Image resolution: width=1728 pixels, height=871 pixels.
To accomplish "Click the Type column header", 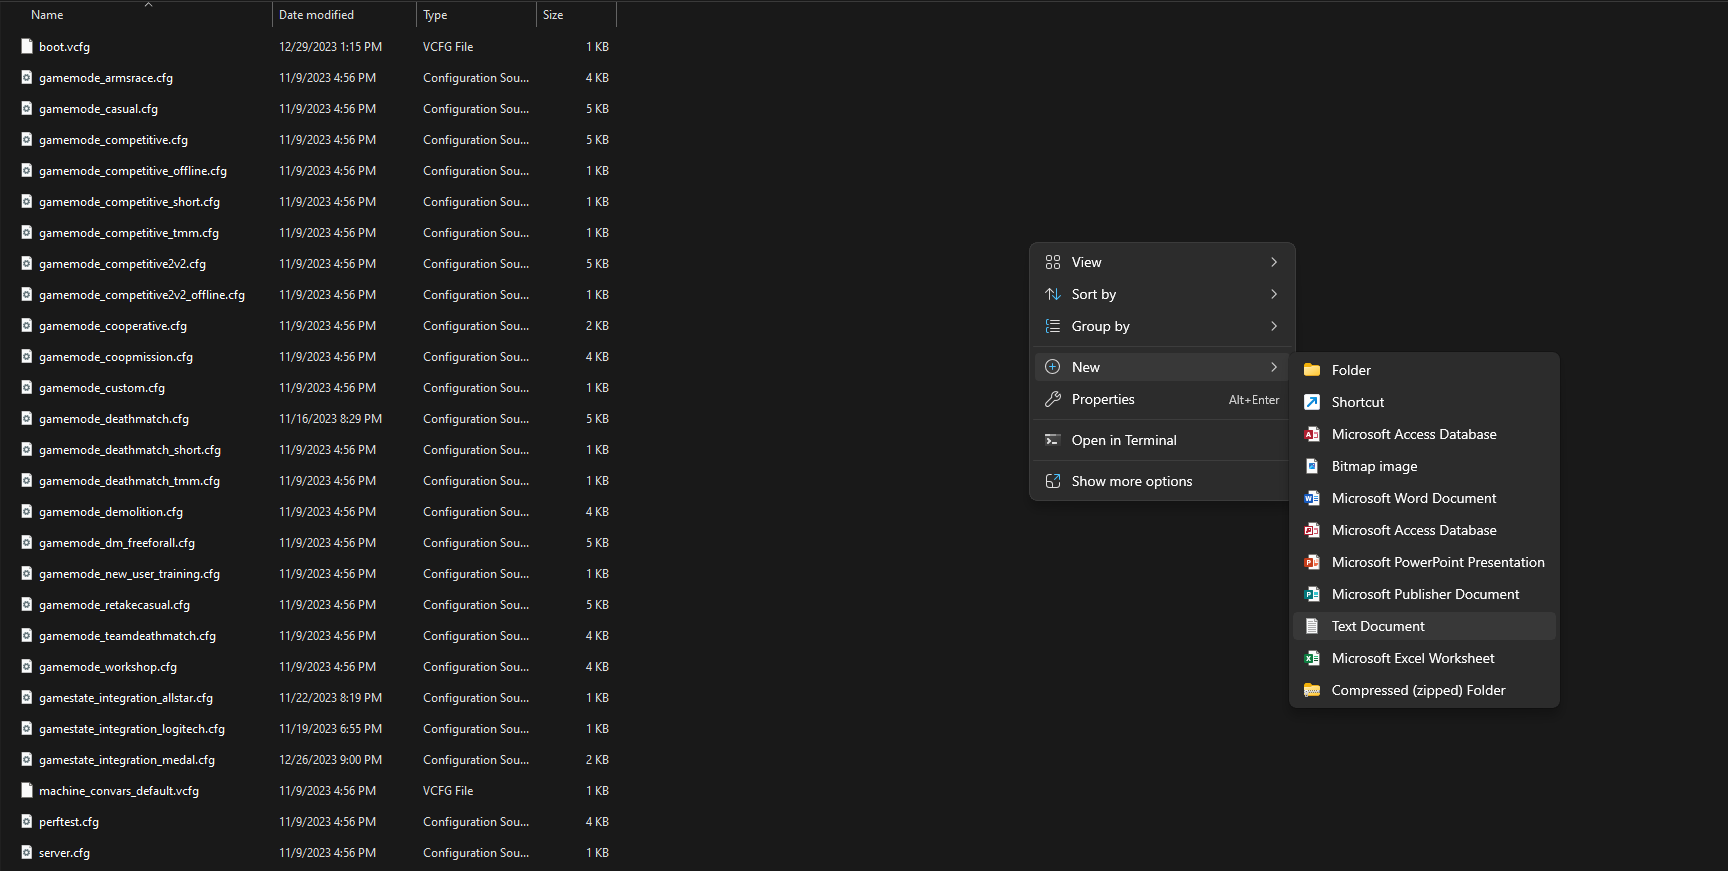I will 435,15.
